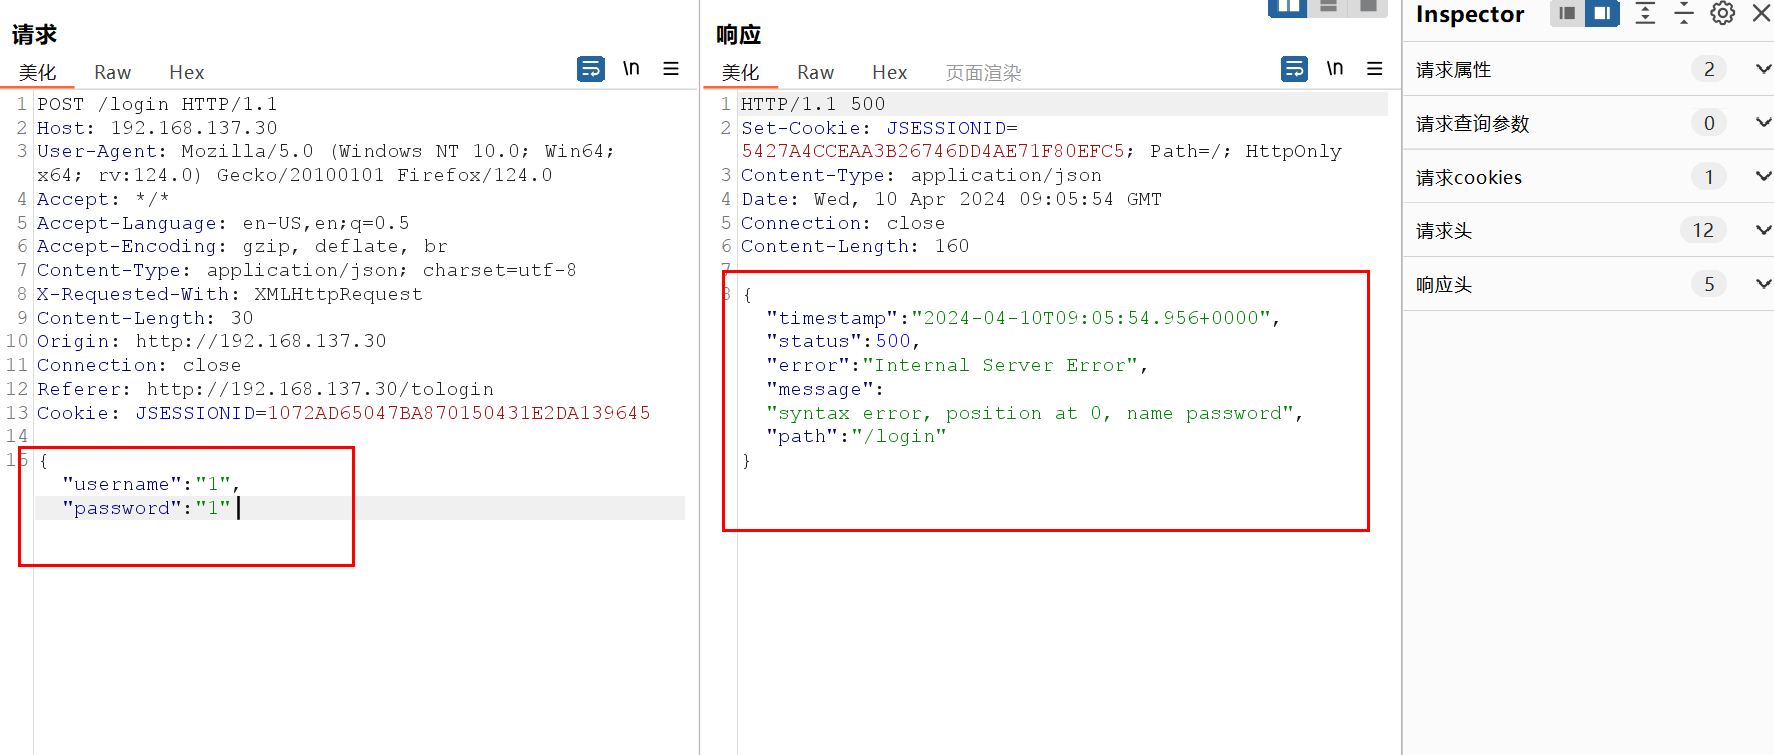This screenshot has height=755, width=1774.
Task: Collapse all Inspector sections
Action: 1684,13
